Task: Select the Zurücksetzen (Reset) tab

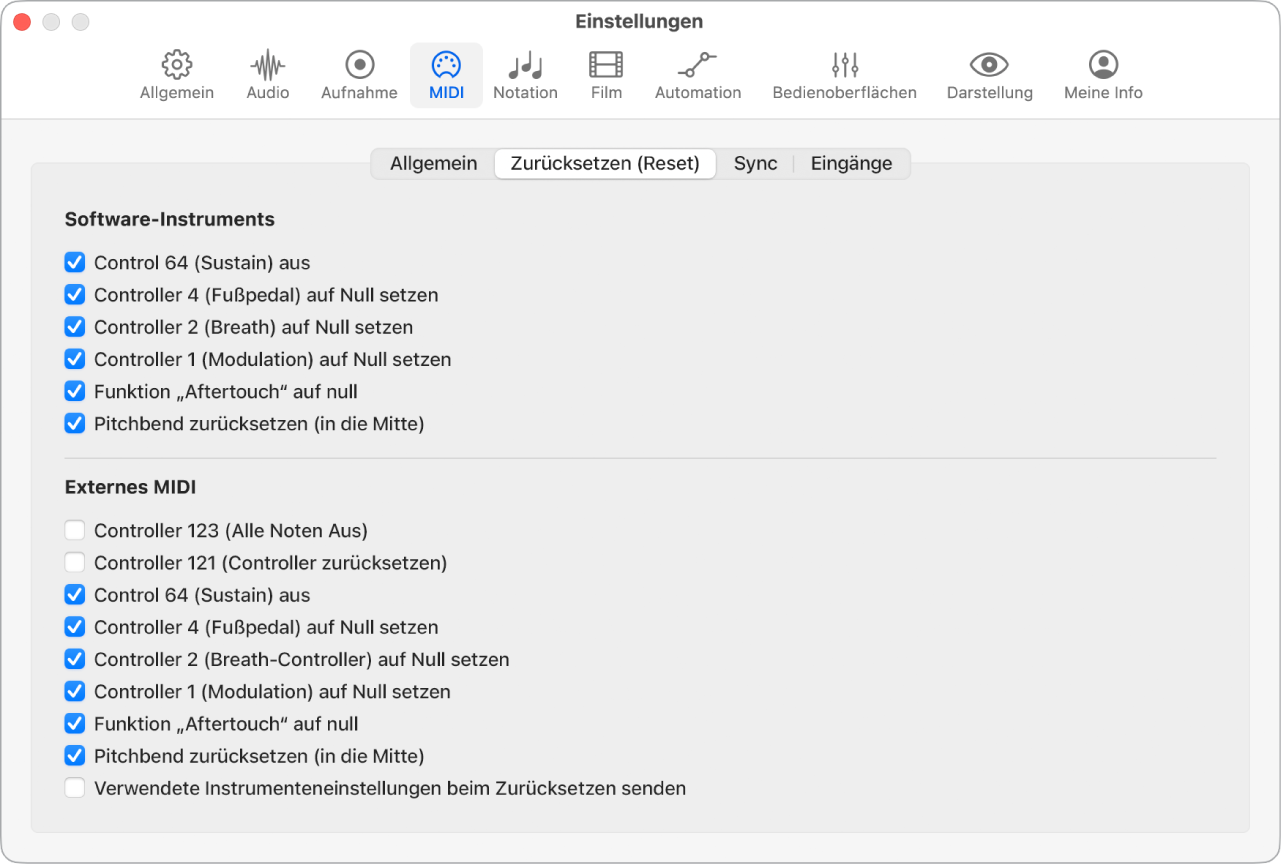Action: coord(604,163)
